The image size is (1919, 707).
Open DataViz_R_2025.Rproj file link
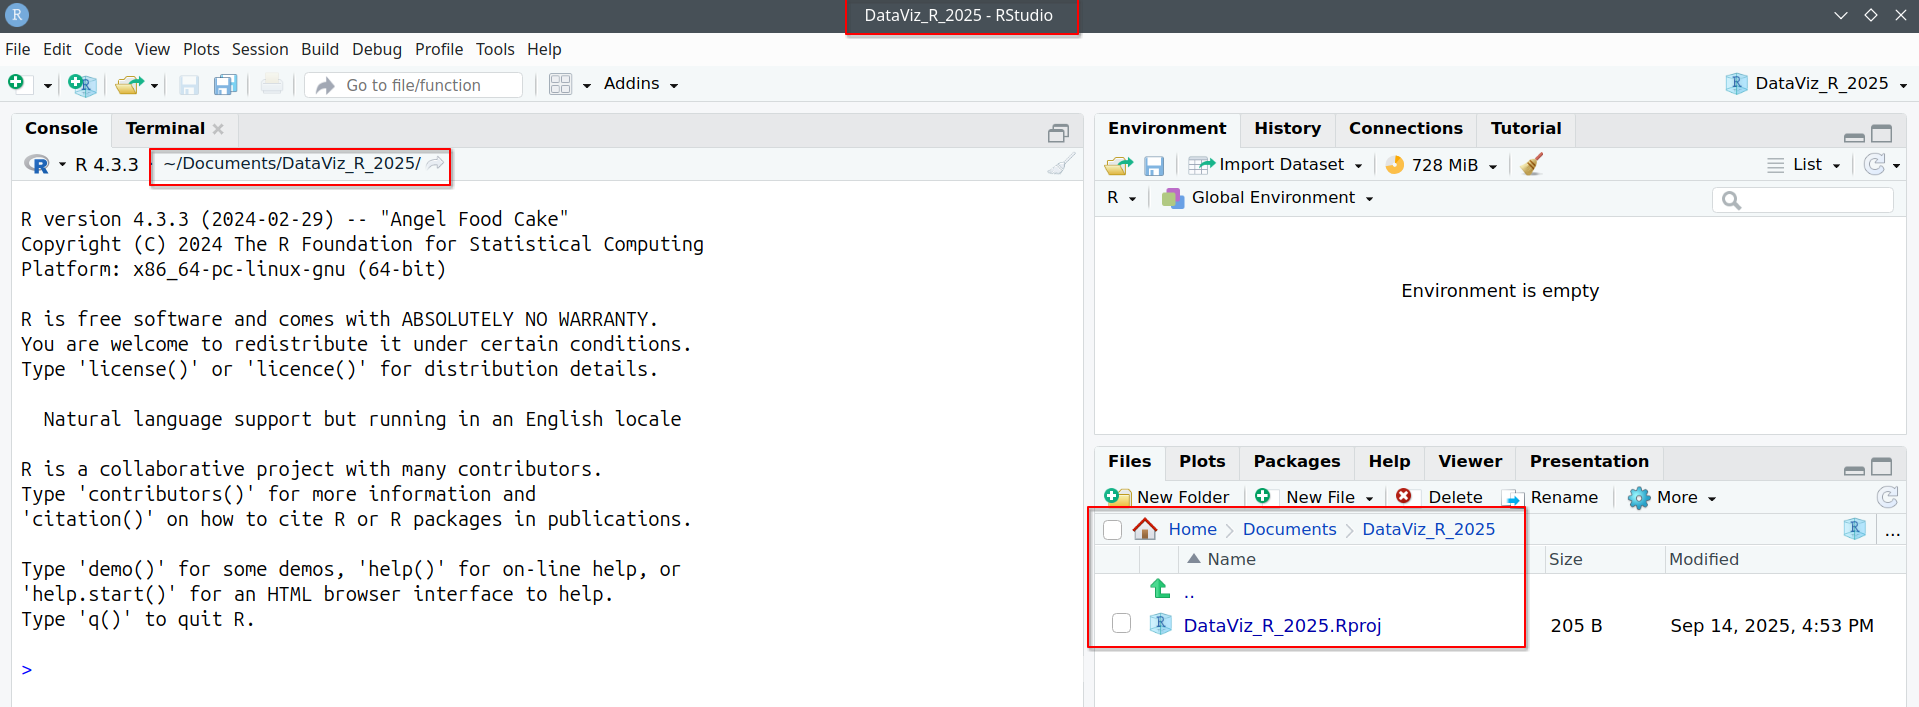click(1282, 625)
